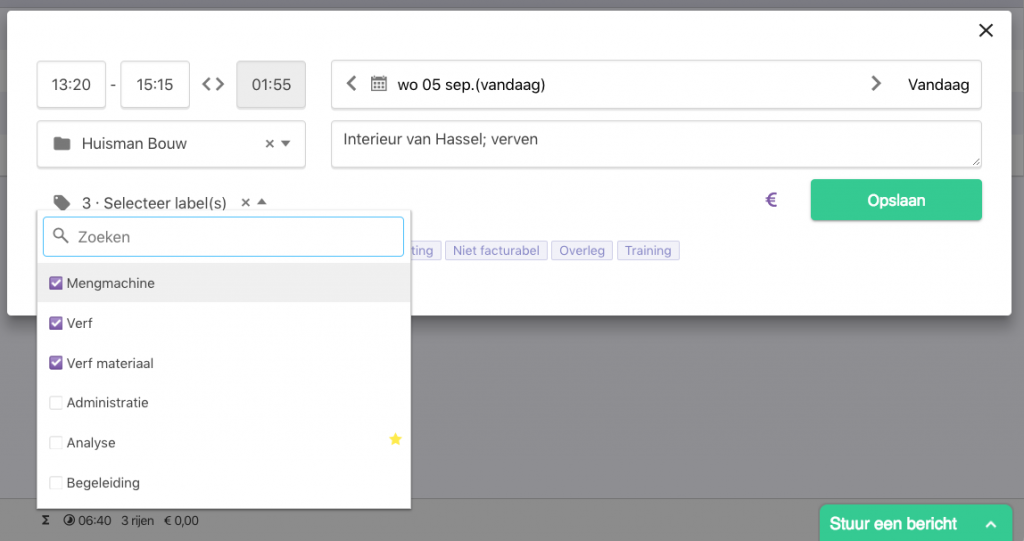Clear the Huisman Bouw project selection

pyautogui.click(x=269, y=144)
